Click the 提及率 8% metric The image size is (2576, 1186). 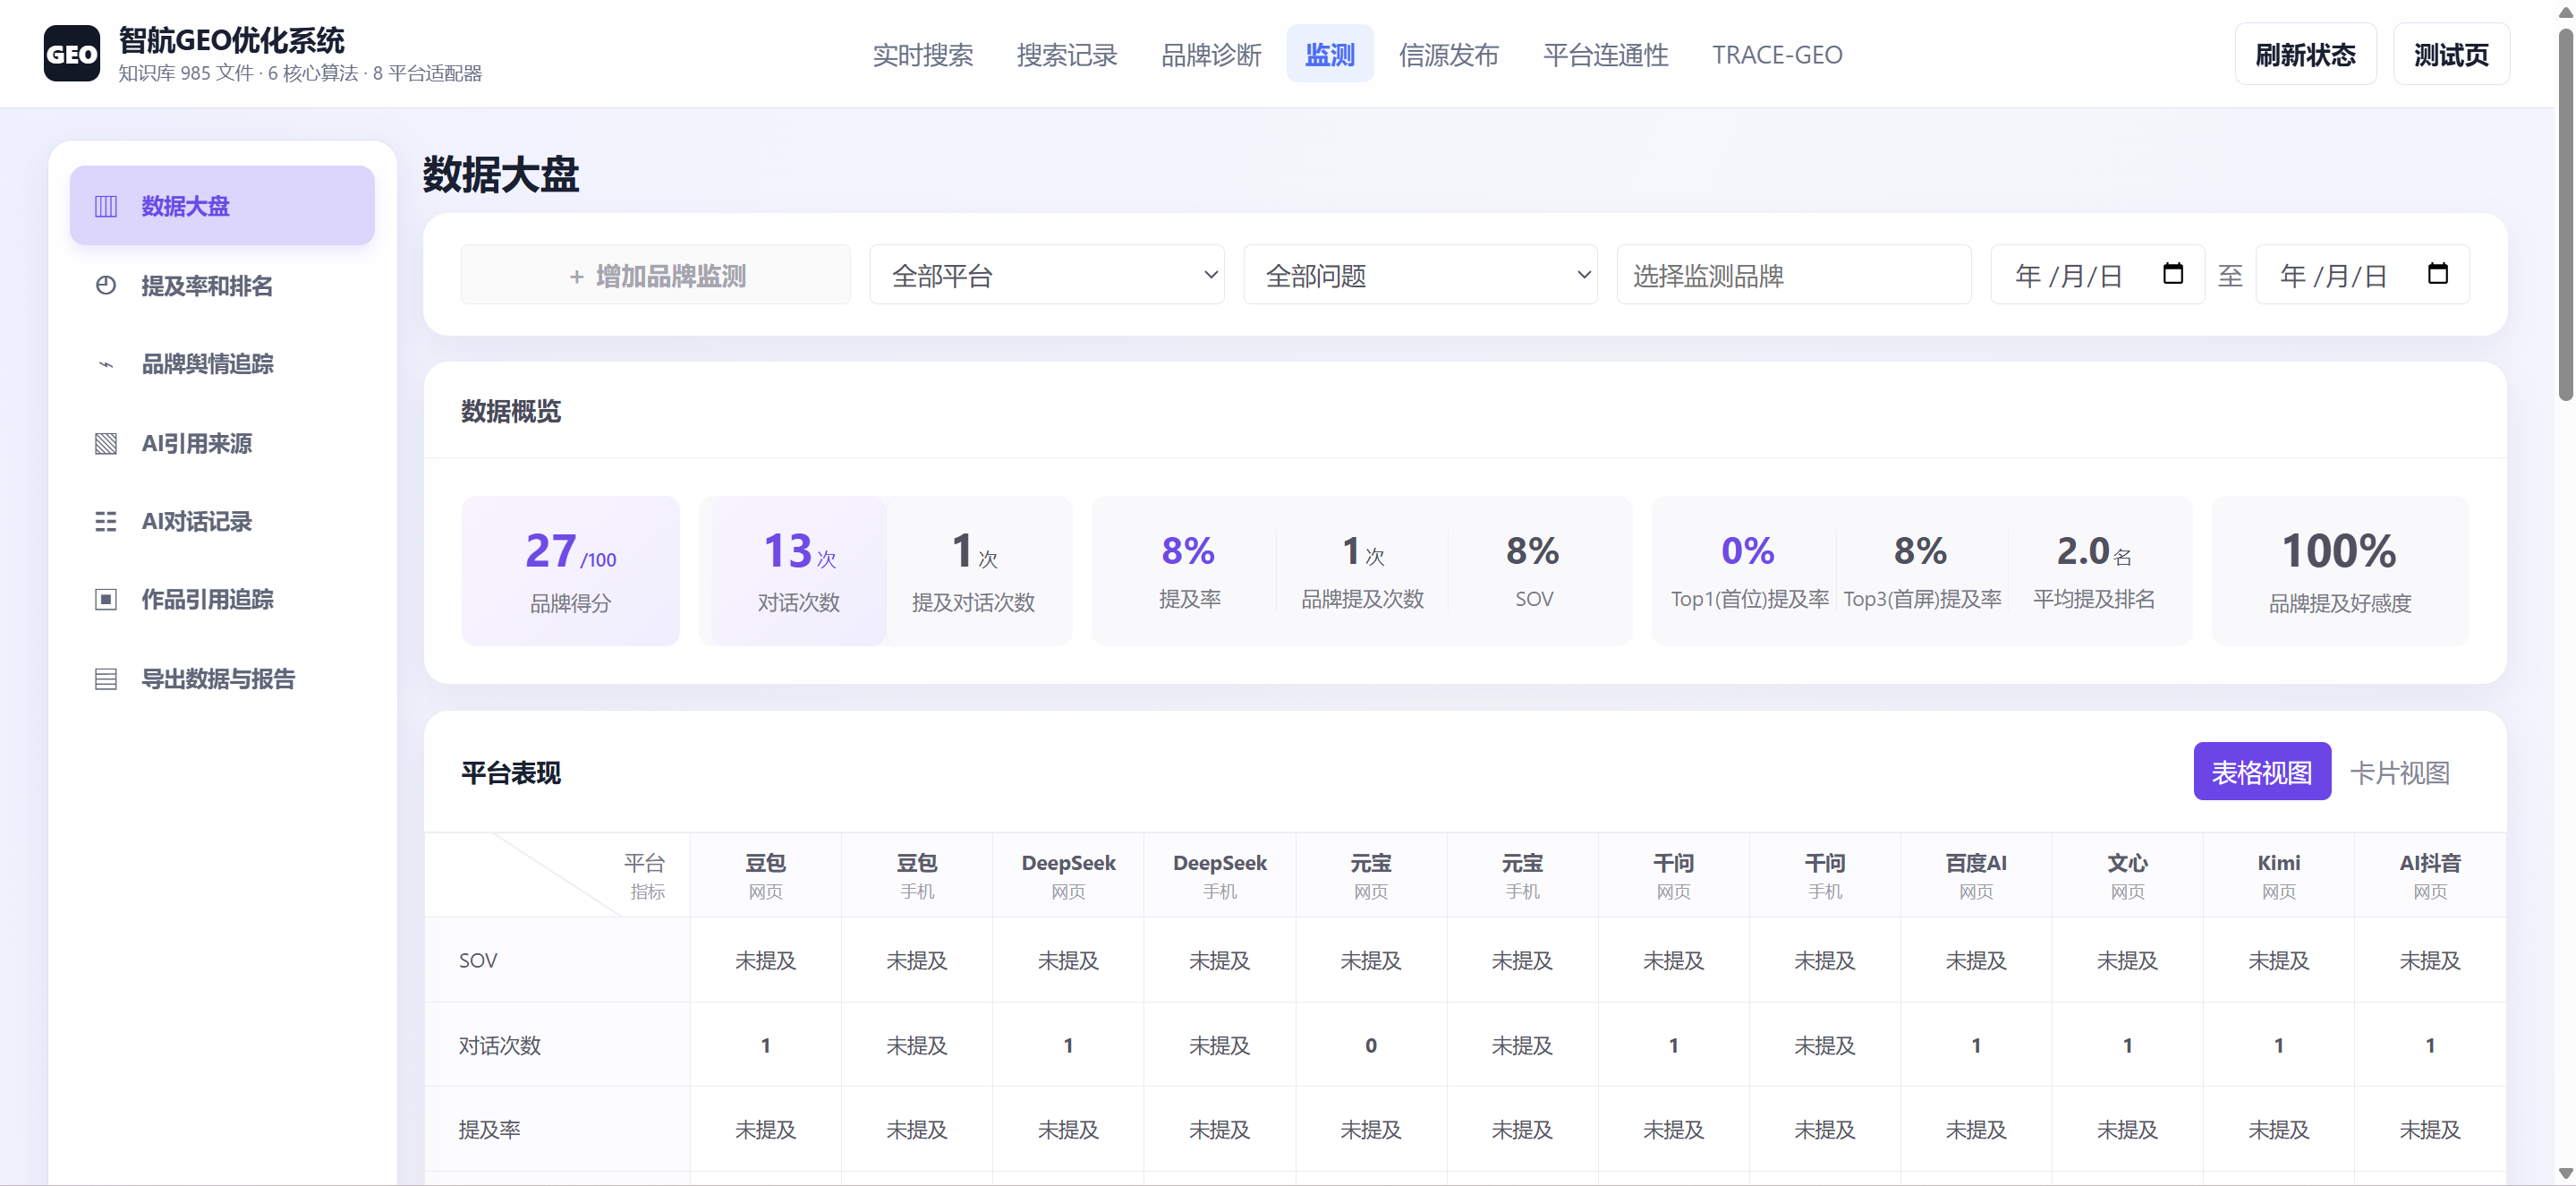(1189, 571)
